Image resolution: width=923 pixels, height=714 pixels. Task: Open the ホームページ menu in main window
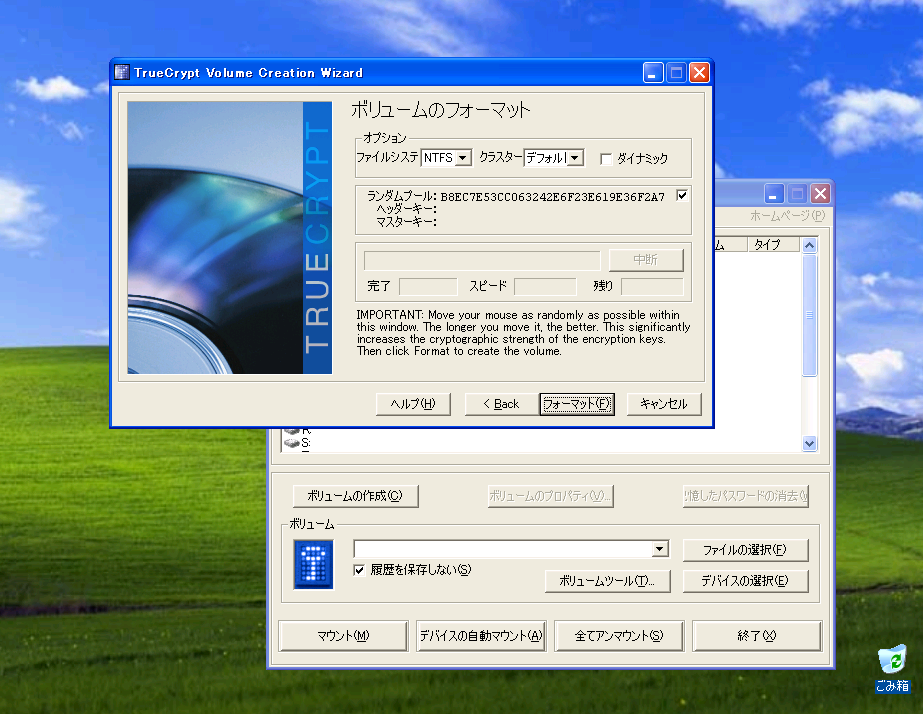tap(787, 216)
